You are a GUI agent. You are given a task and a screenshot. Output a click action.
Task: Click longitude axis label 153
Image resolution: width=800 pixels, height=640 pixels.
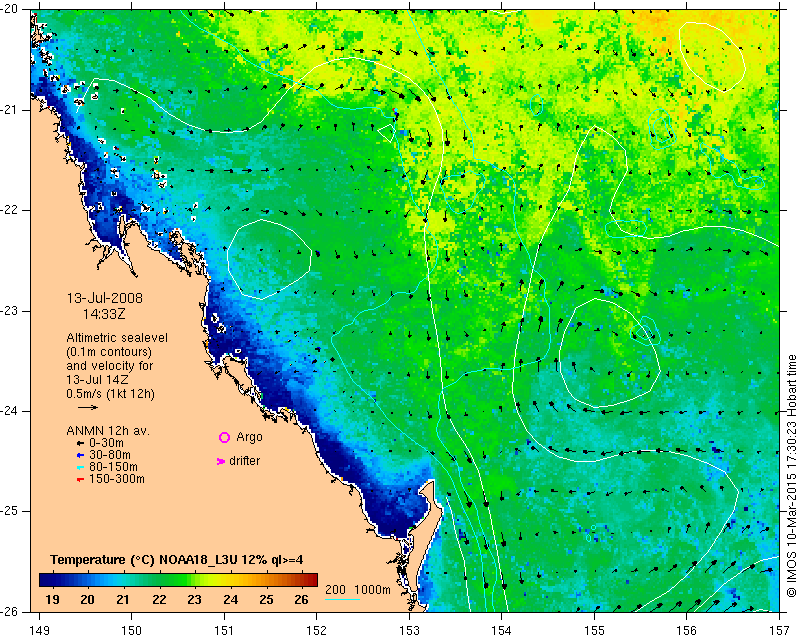pyautogui.click(x=409, y=631)
